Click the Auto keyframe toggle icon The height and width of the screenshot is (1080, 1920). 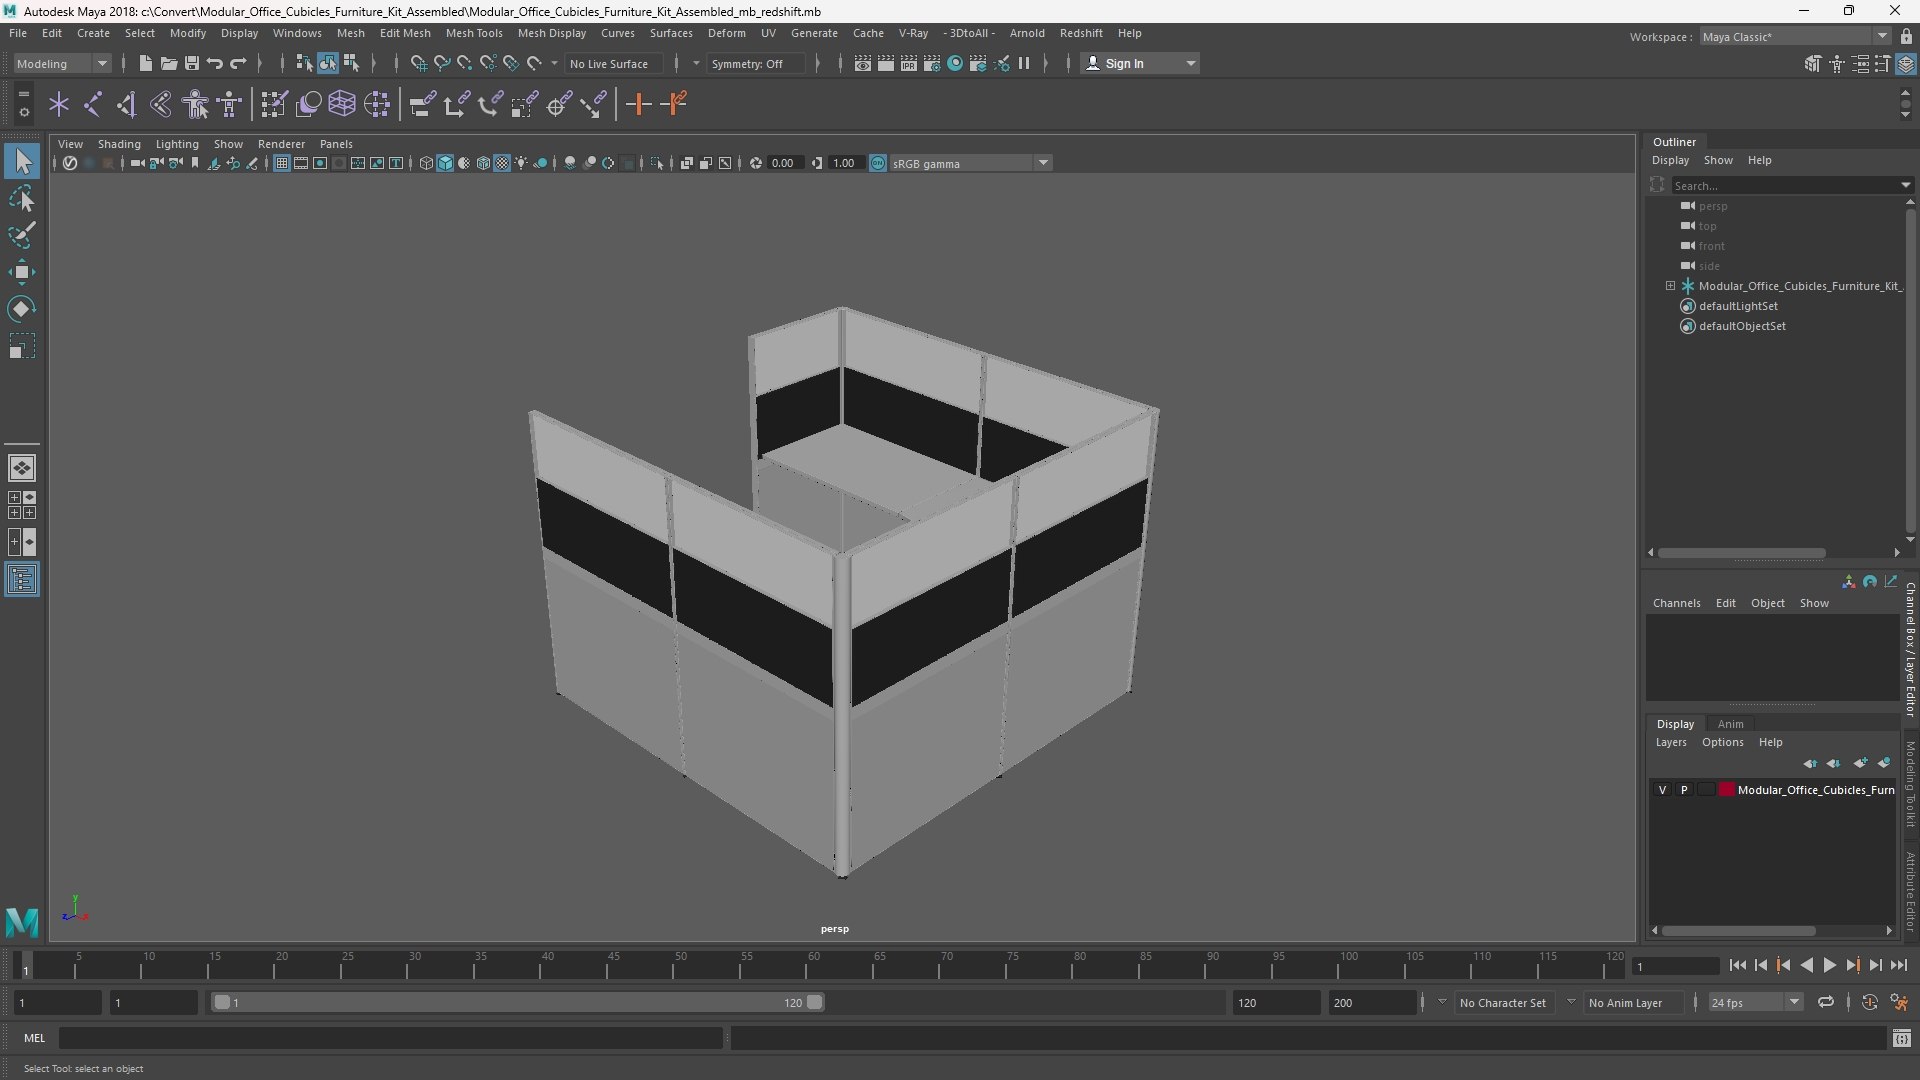point(1869,1002)
